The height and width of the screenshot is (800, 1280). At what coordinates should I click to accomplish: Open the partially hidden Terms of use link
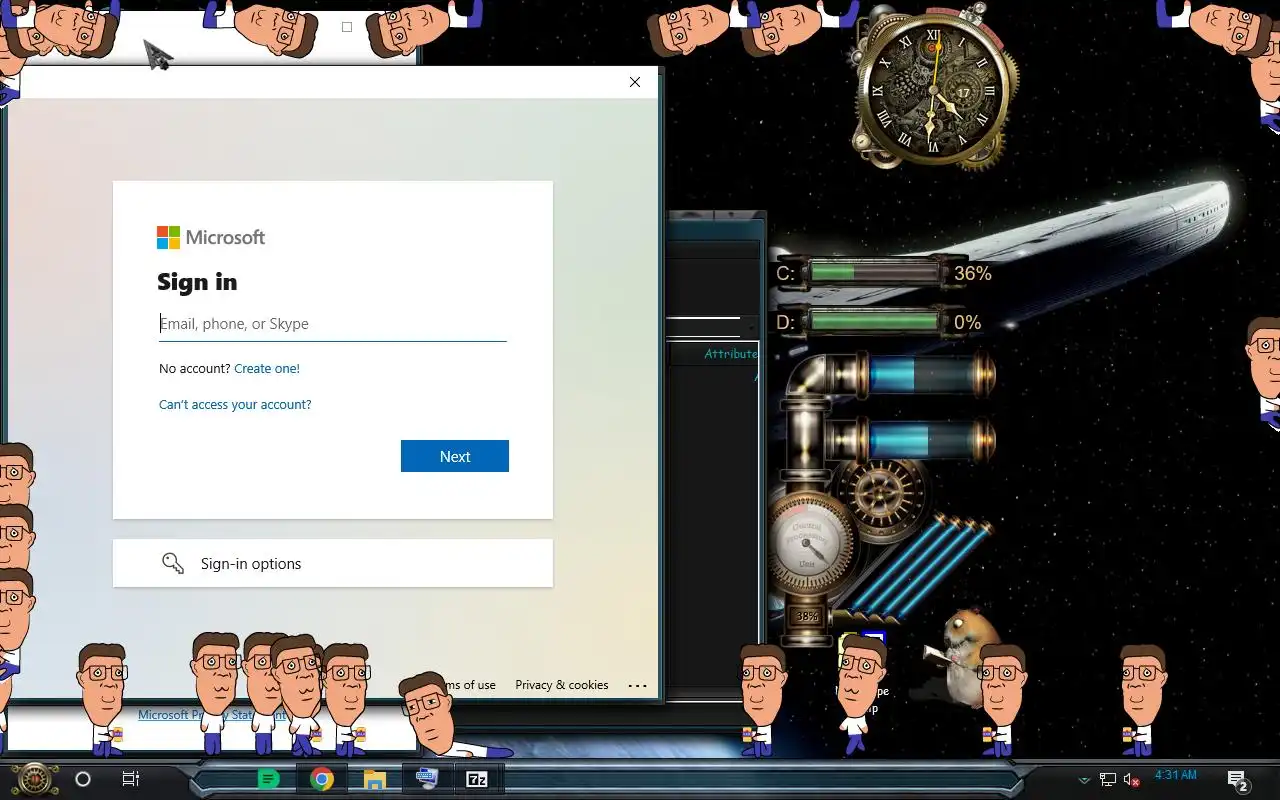(x=468, y=685)
